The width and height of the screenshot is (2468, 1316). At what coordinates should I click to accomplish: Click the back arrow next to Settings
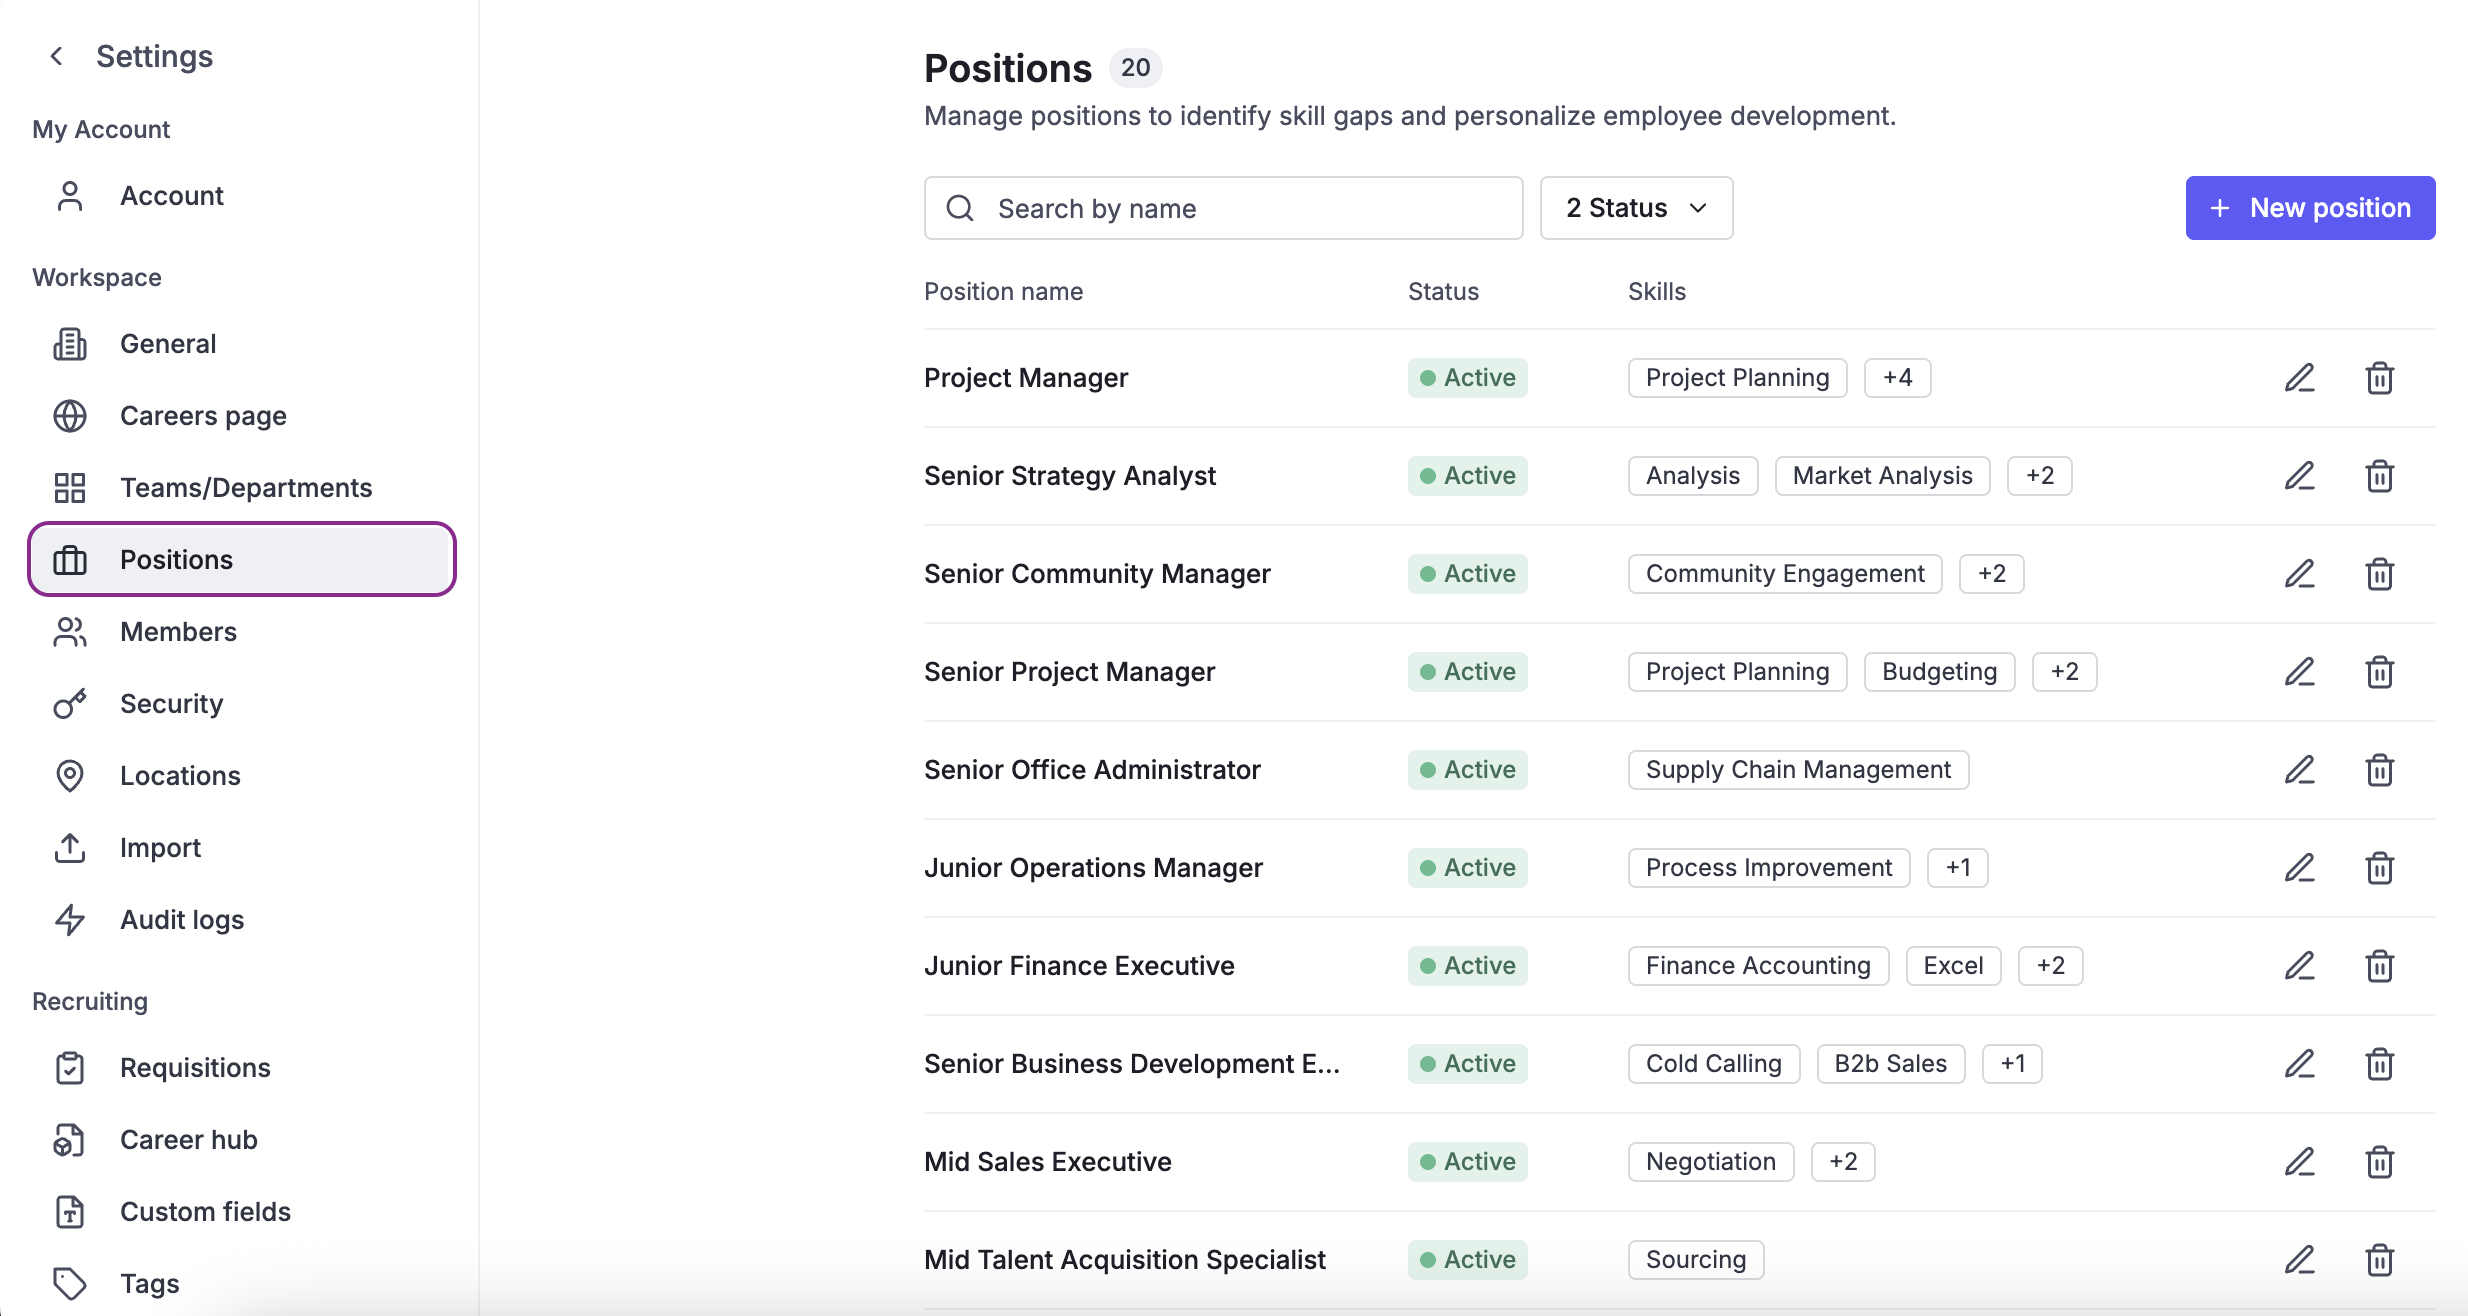tap(57, 56)
